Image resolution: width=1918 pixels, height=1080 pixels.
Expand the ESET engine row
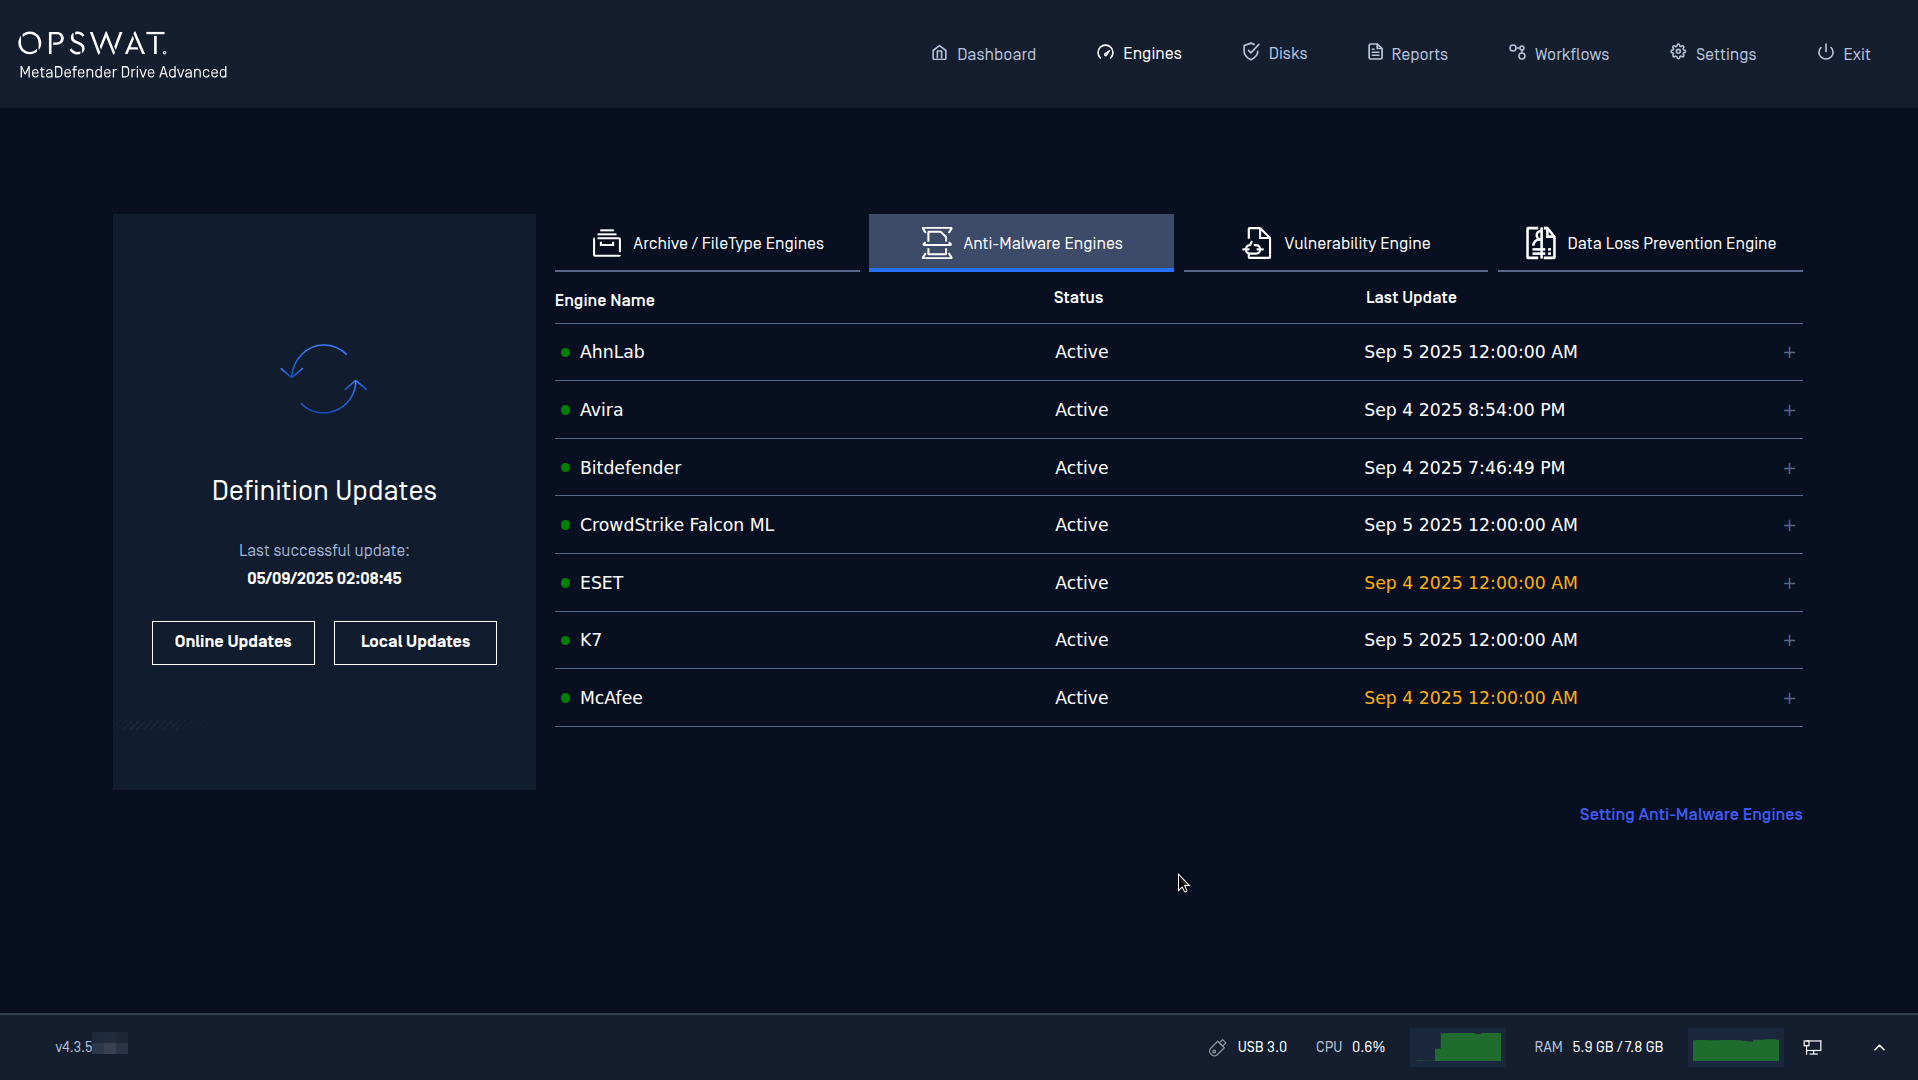pyautogui.click(x=1789, y=583)
